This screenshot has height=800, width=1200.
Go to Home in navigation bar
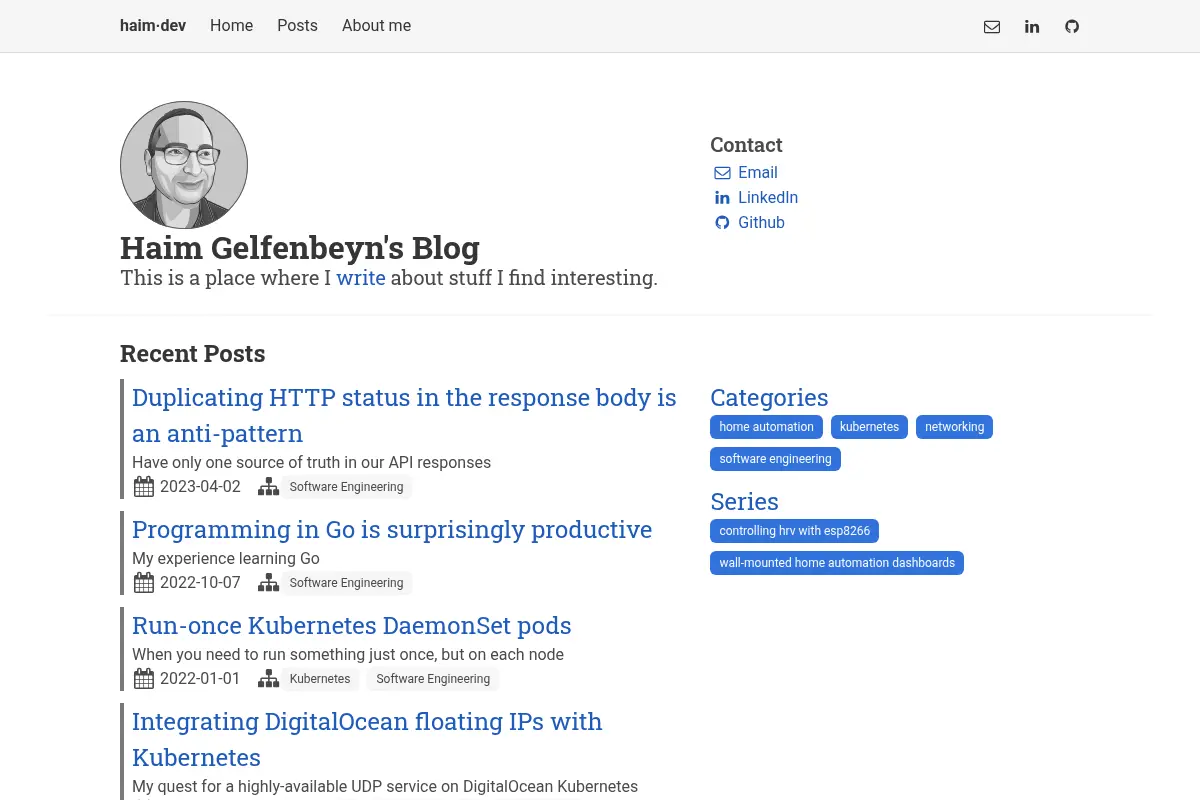pyautogui.click(x=231, y=26)
